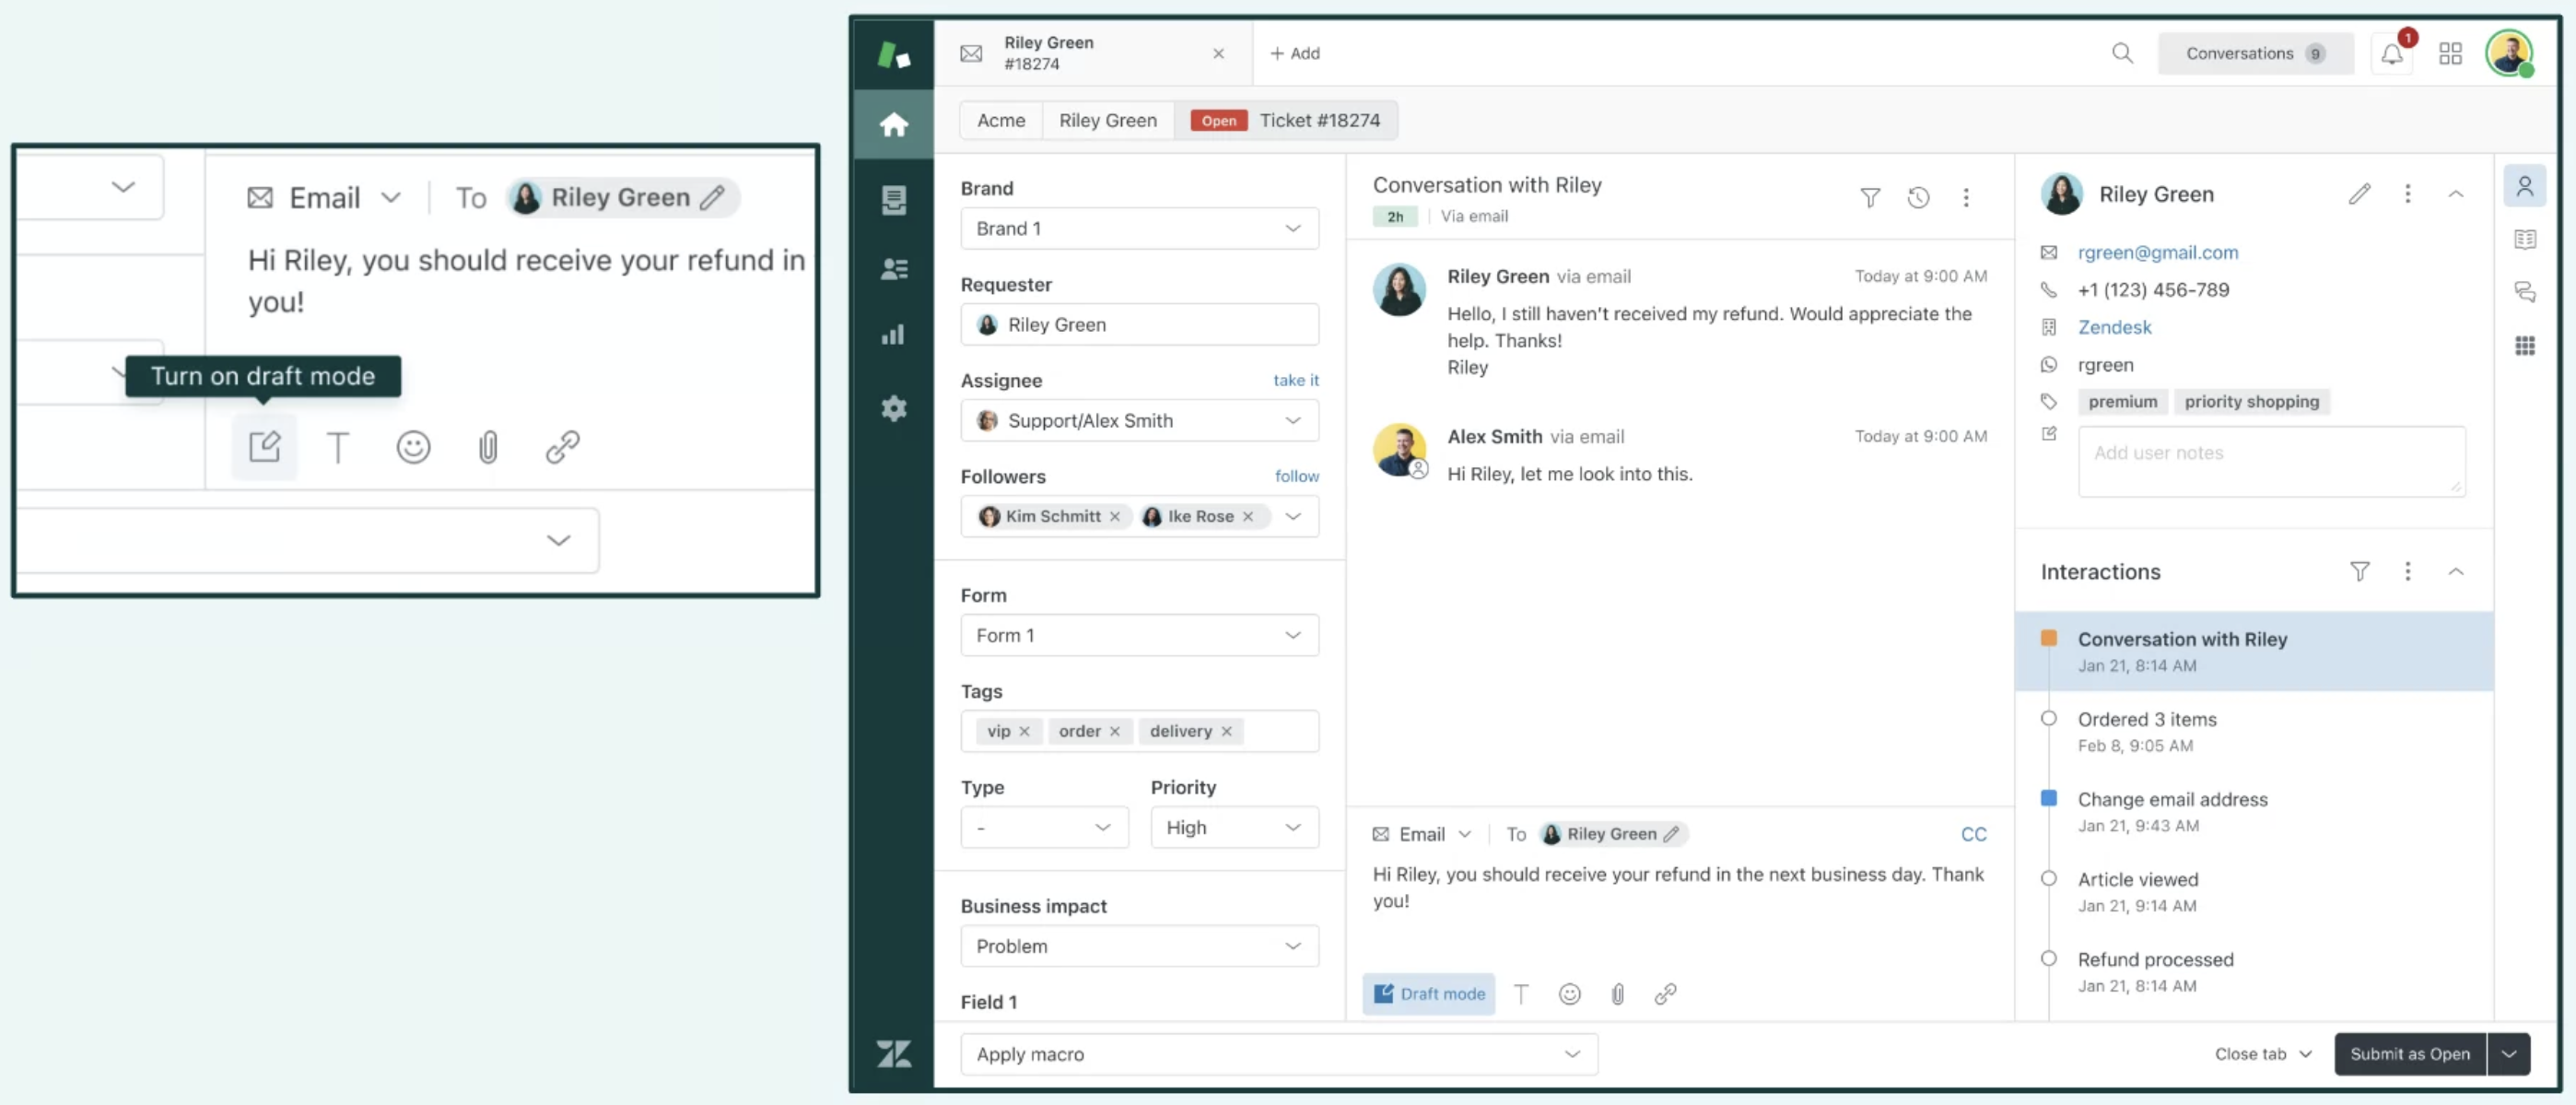The width and height of the screenshot is (2576, 1105).
Task: Open emoji picker in composer toolbar
Action: click(1569, 993)
